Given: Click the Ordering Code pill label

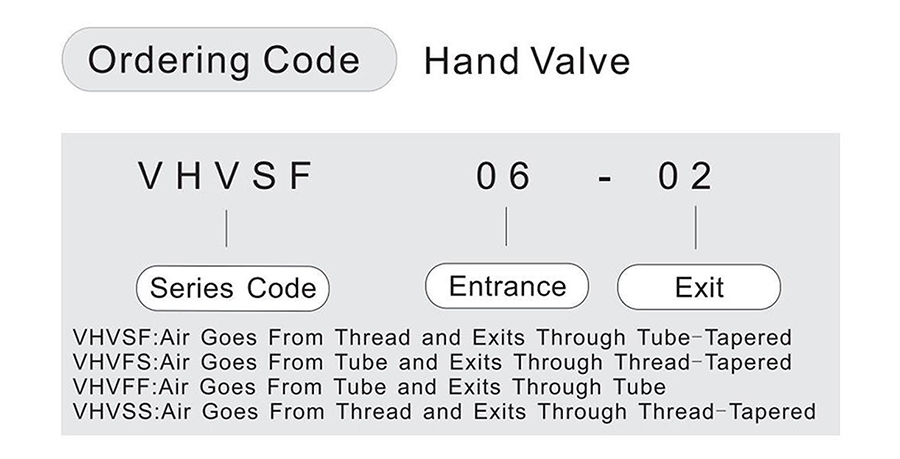Looking at the screenshot, I should click(229, 60).
